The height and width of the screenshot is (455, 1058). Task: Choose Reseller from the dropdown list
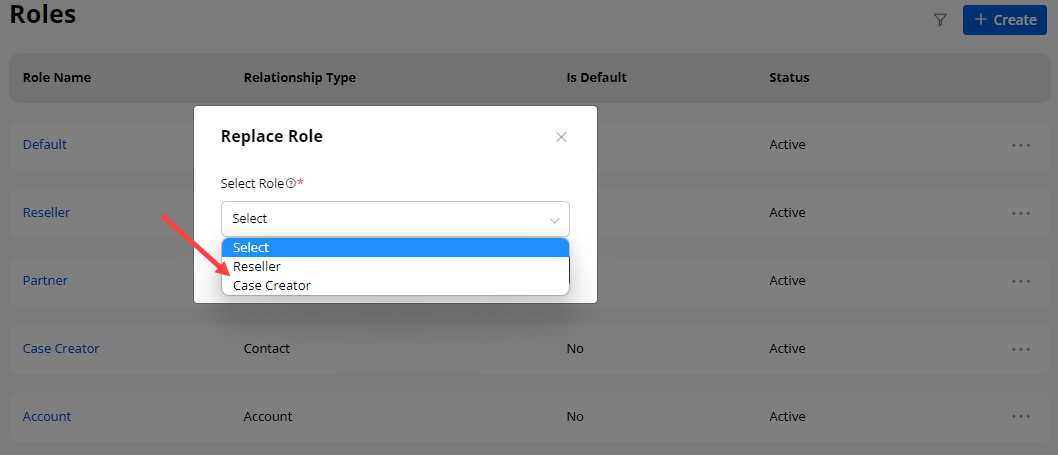[257, 267]
